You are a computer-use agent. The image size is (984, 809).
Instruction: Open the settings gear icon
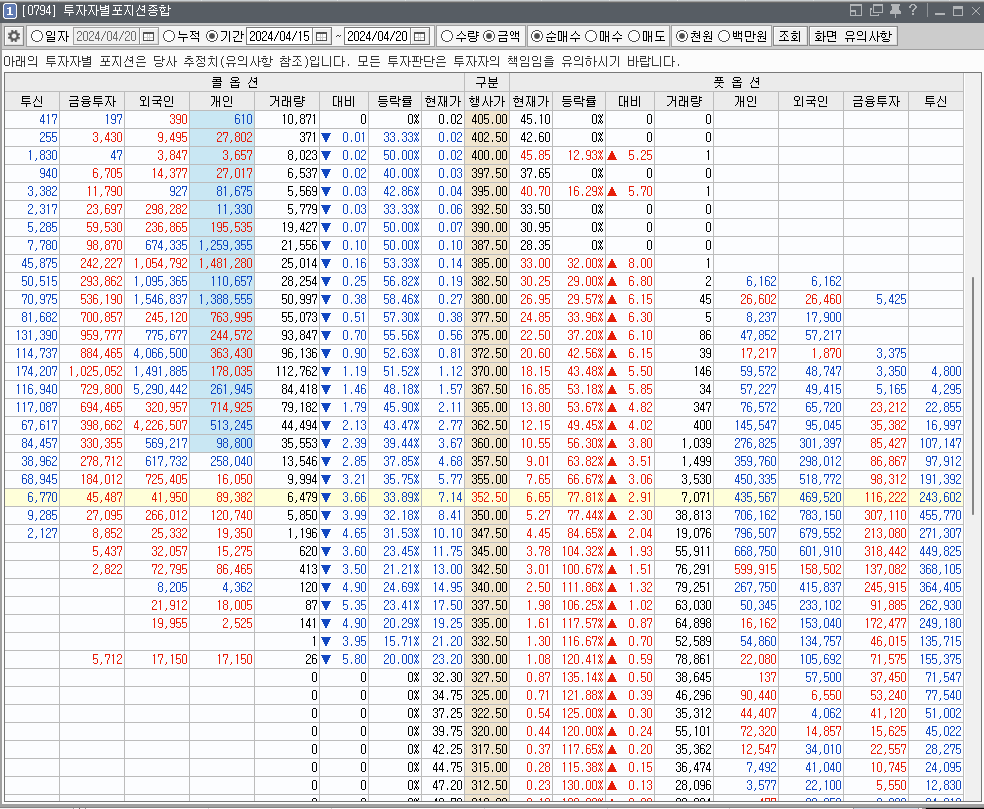click(x=14, y=36)
